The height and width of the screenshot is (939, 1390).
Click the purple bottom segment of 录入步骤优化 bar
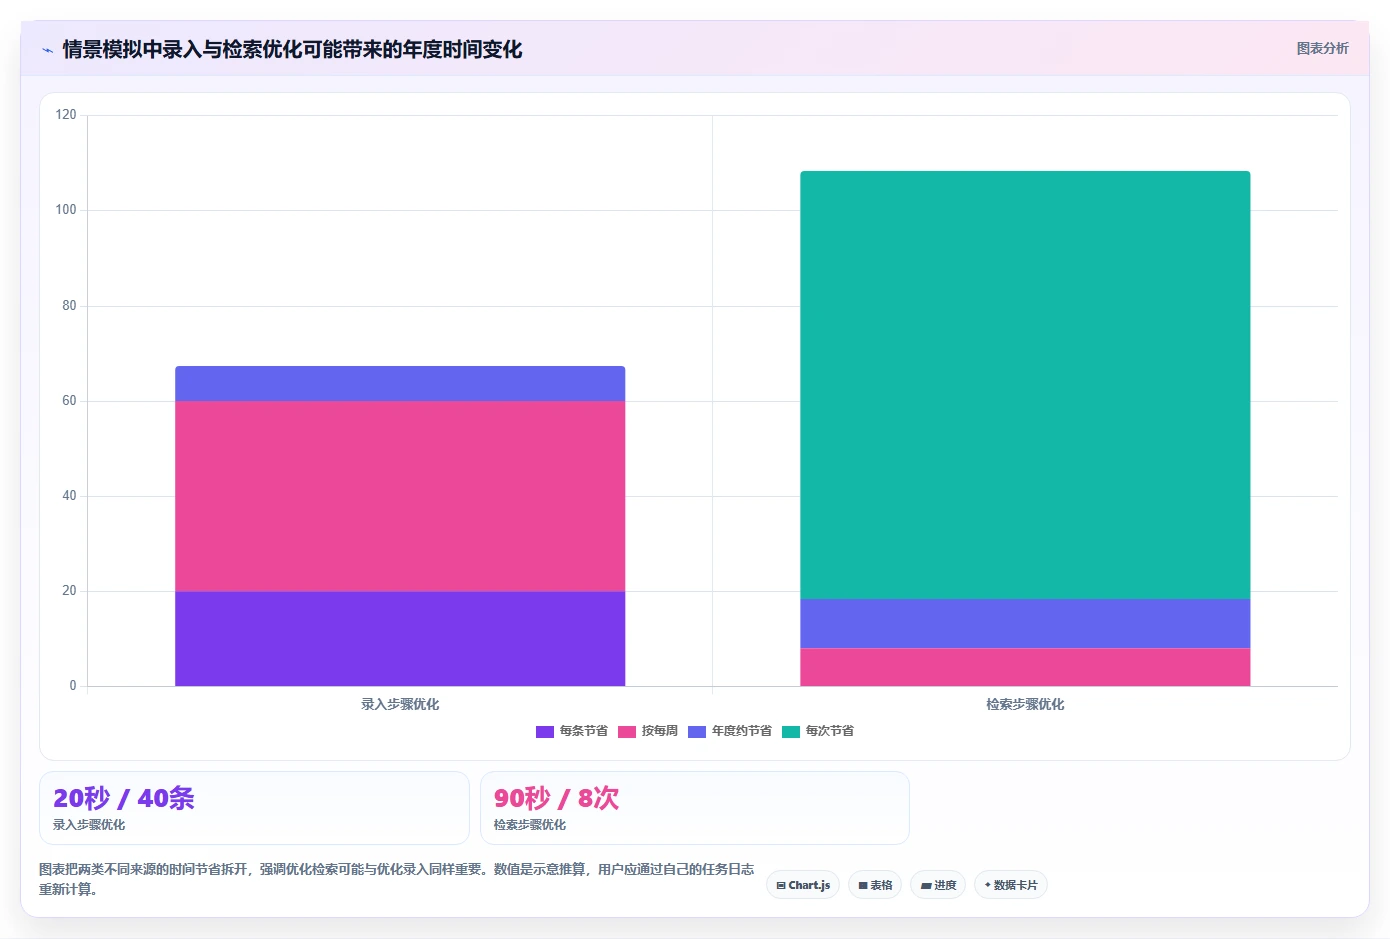coord(400,639)
